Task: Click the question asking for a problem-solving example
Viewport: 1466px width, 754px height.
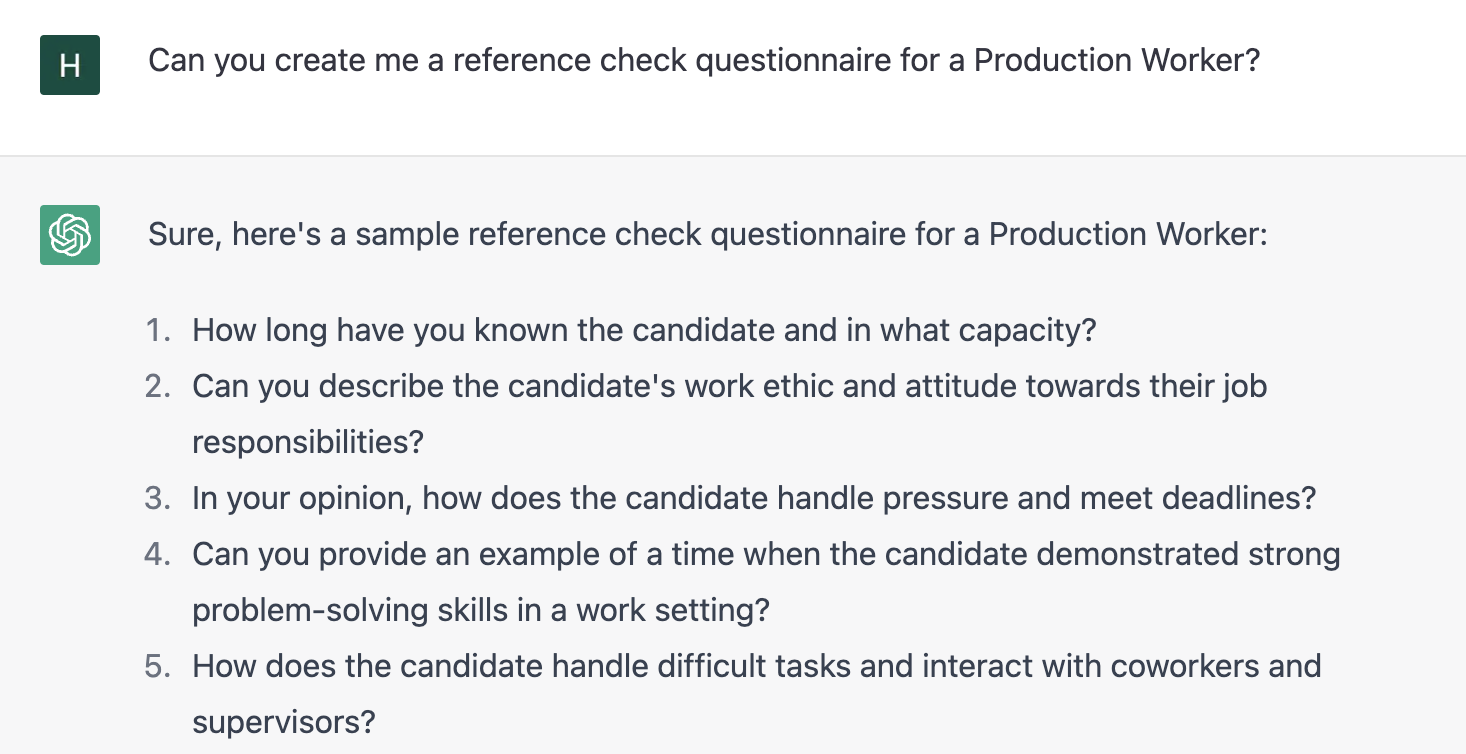Action: point(766,582)
